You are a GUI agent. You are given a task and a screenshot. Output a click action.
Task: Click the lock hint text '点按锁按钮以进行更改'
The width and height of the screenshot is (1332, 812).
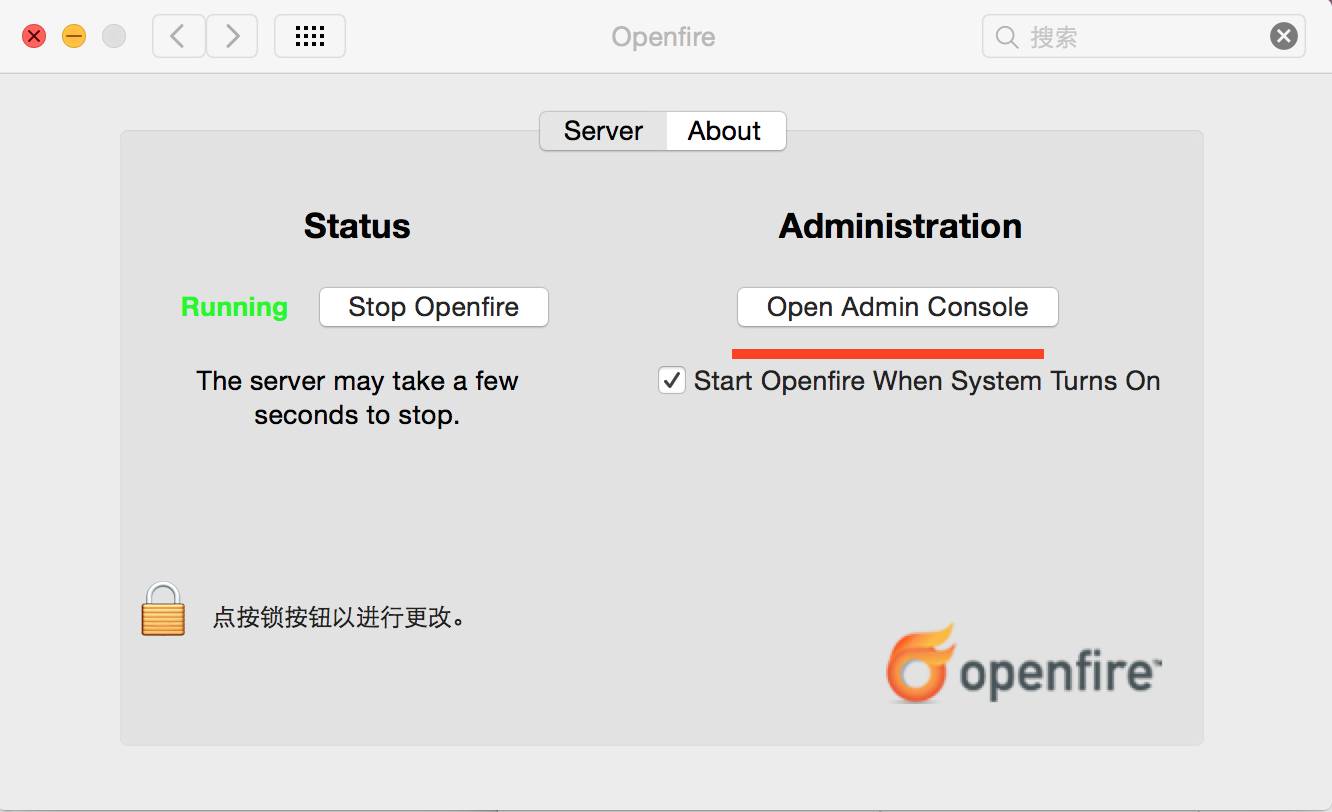tap(339, 617)
